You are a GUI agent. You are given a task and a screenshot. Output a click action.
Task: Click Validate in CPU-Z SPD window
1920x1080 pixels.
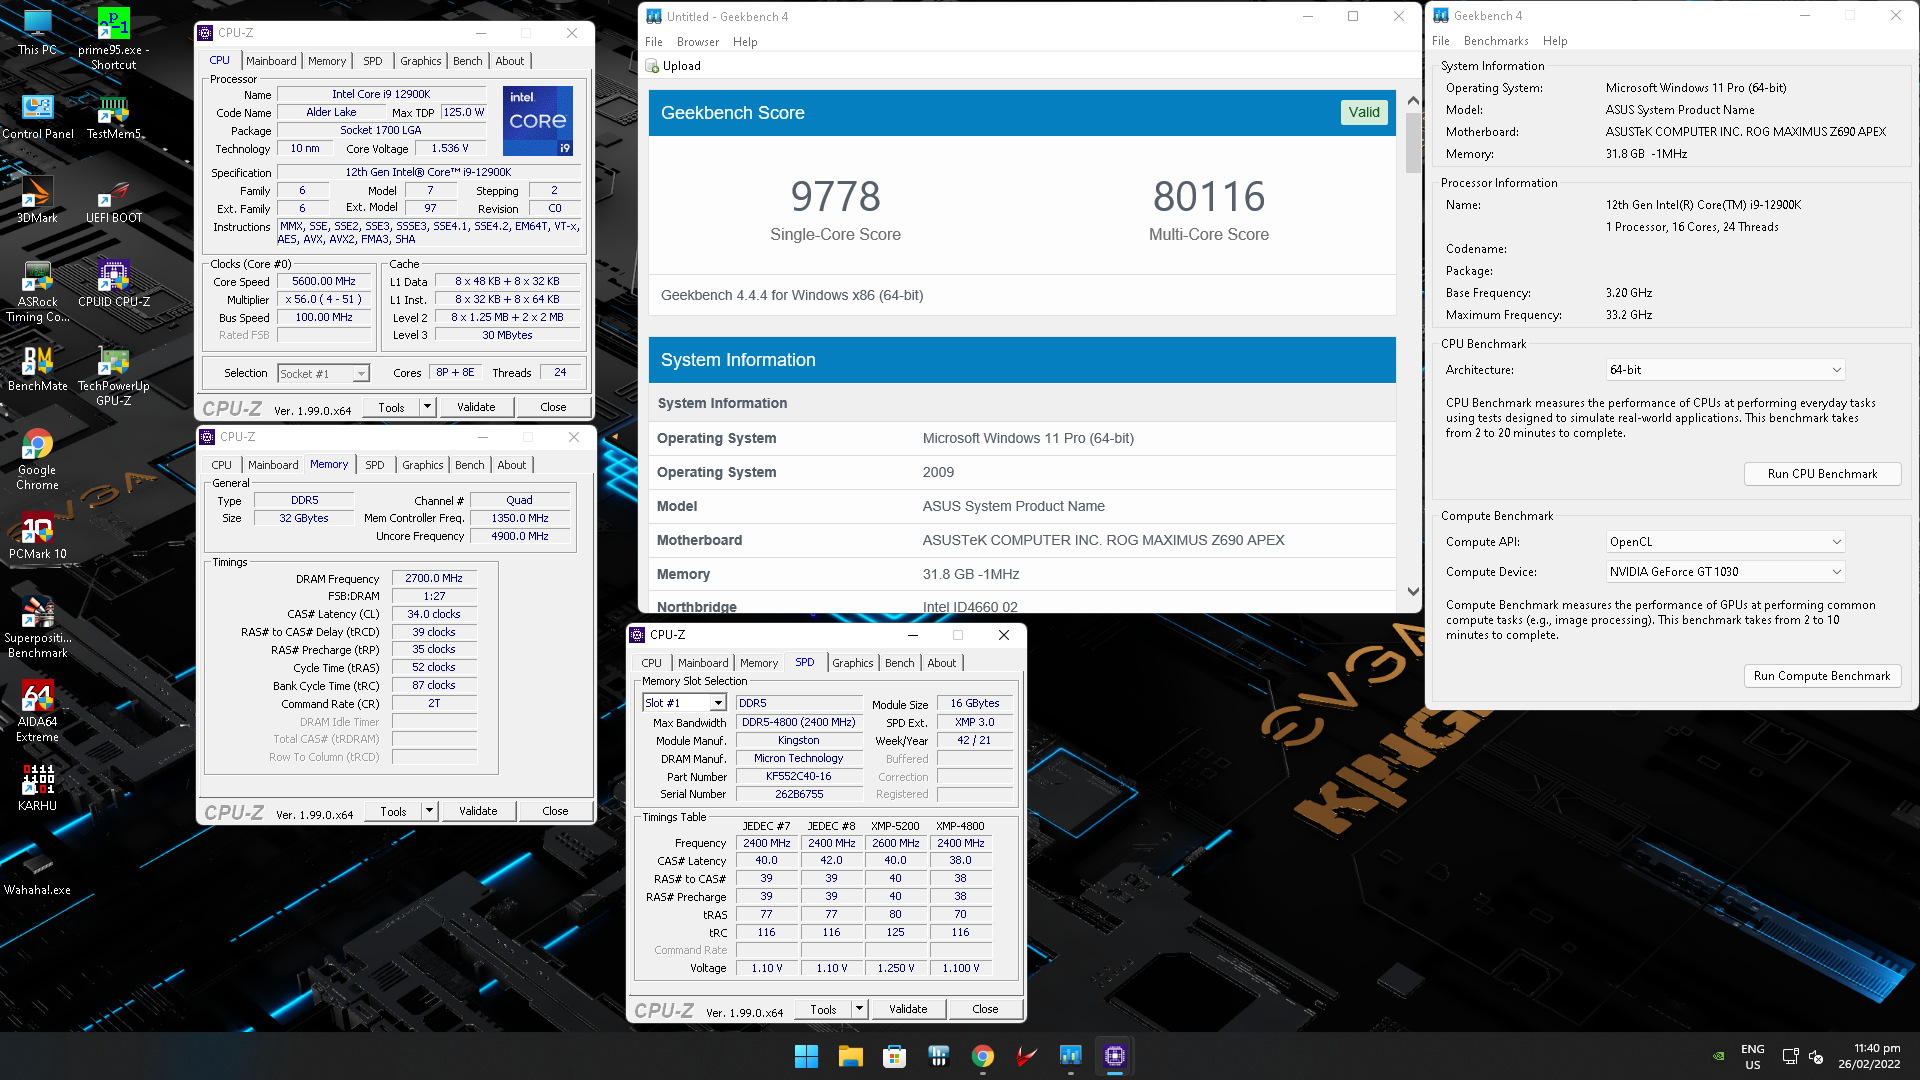[908, 1009]
